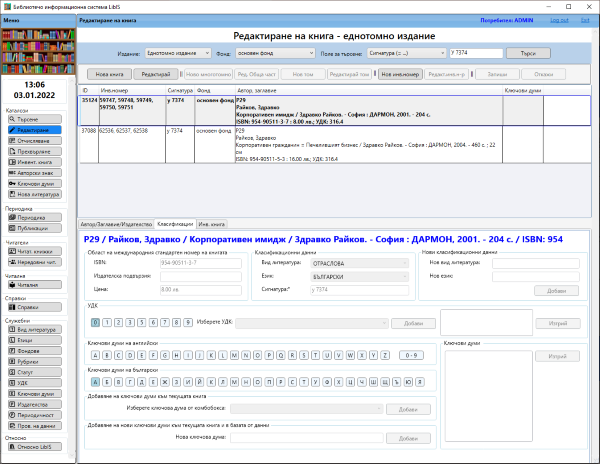600x464 pixels.
Task: Open Справки in the sidebar
Action: point(33,307)
